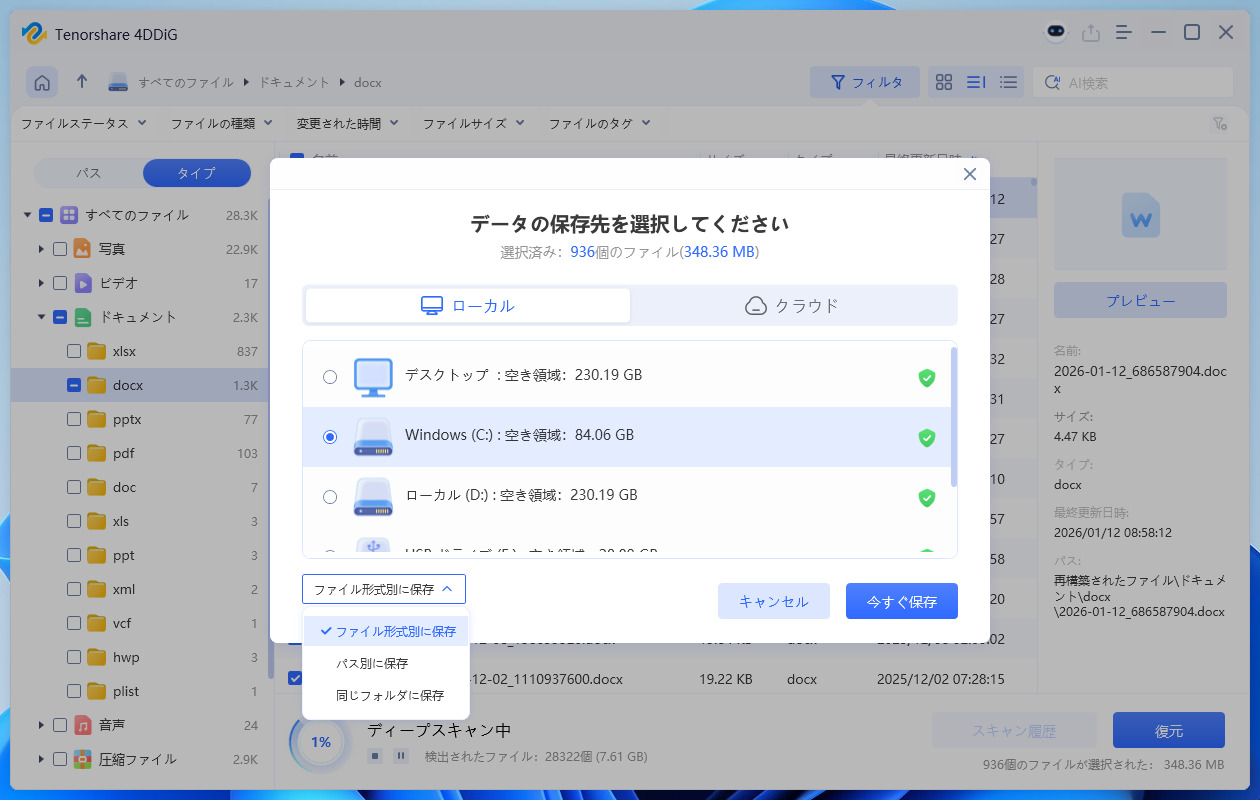Open the ファイルの種類 filter dropdown
Viewport: 1260px width, 800px height.
click(221, 124)
